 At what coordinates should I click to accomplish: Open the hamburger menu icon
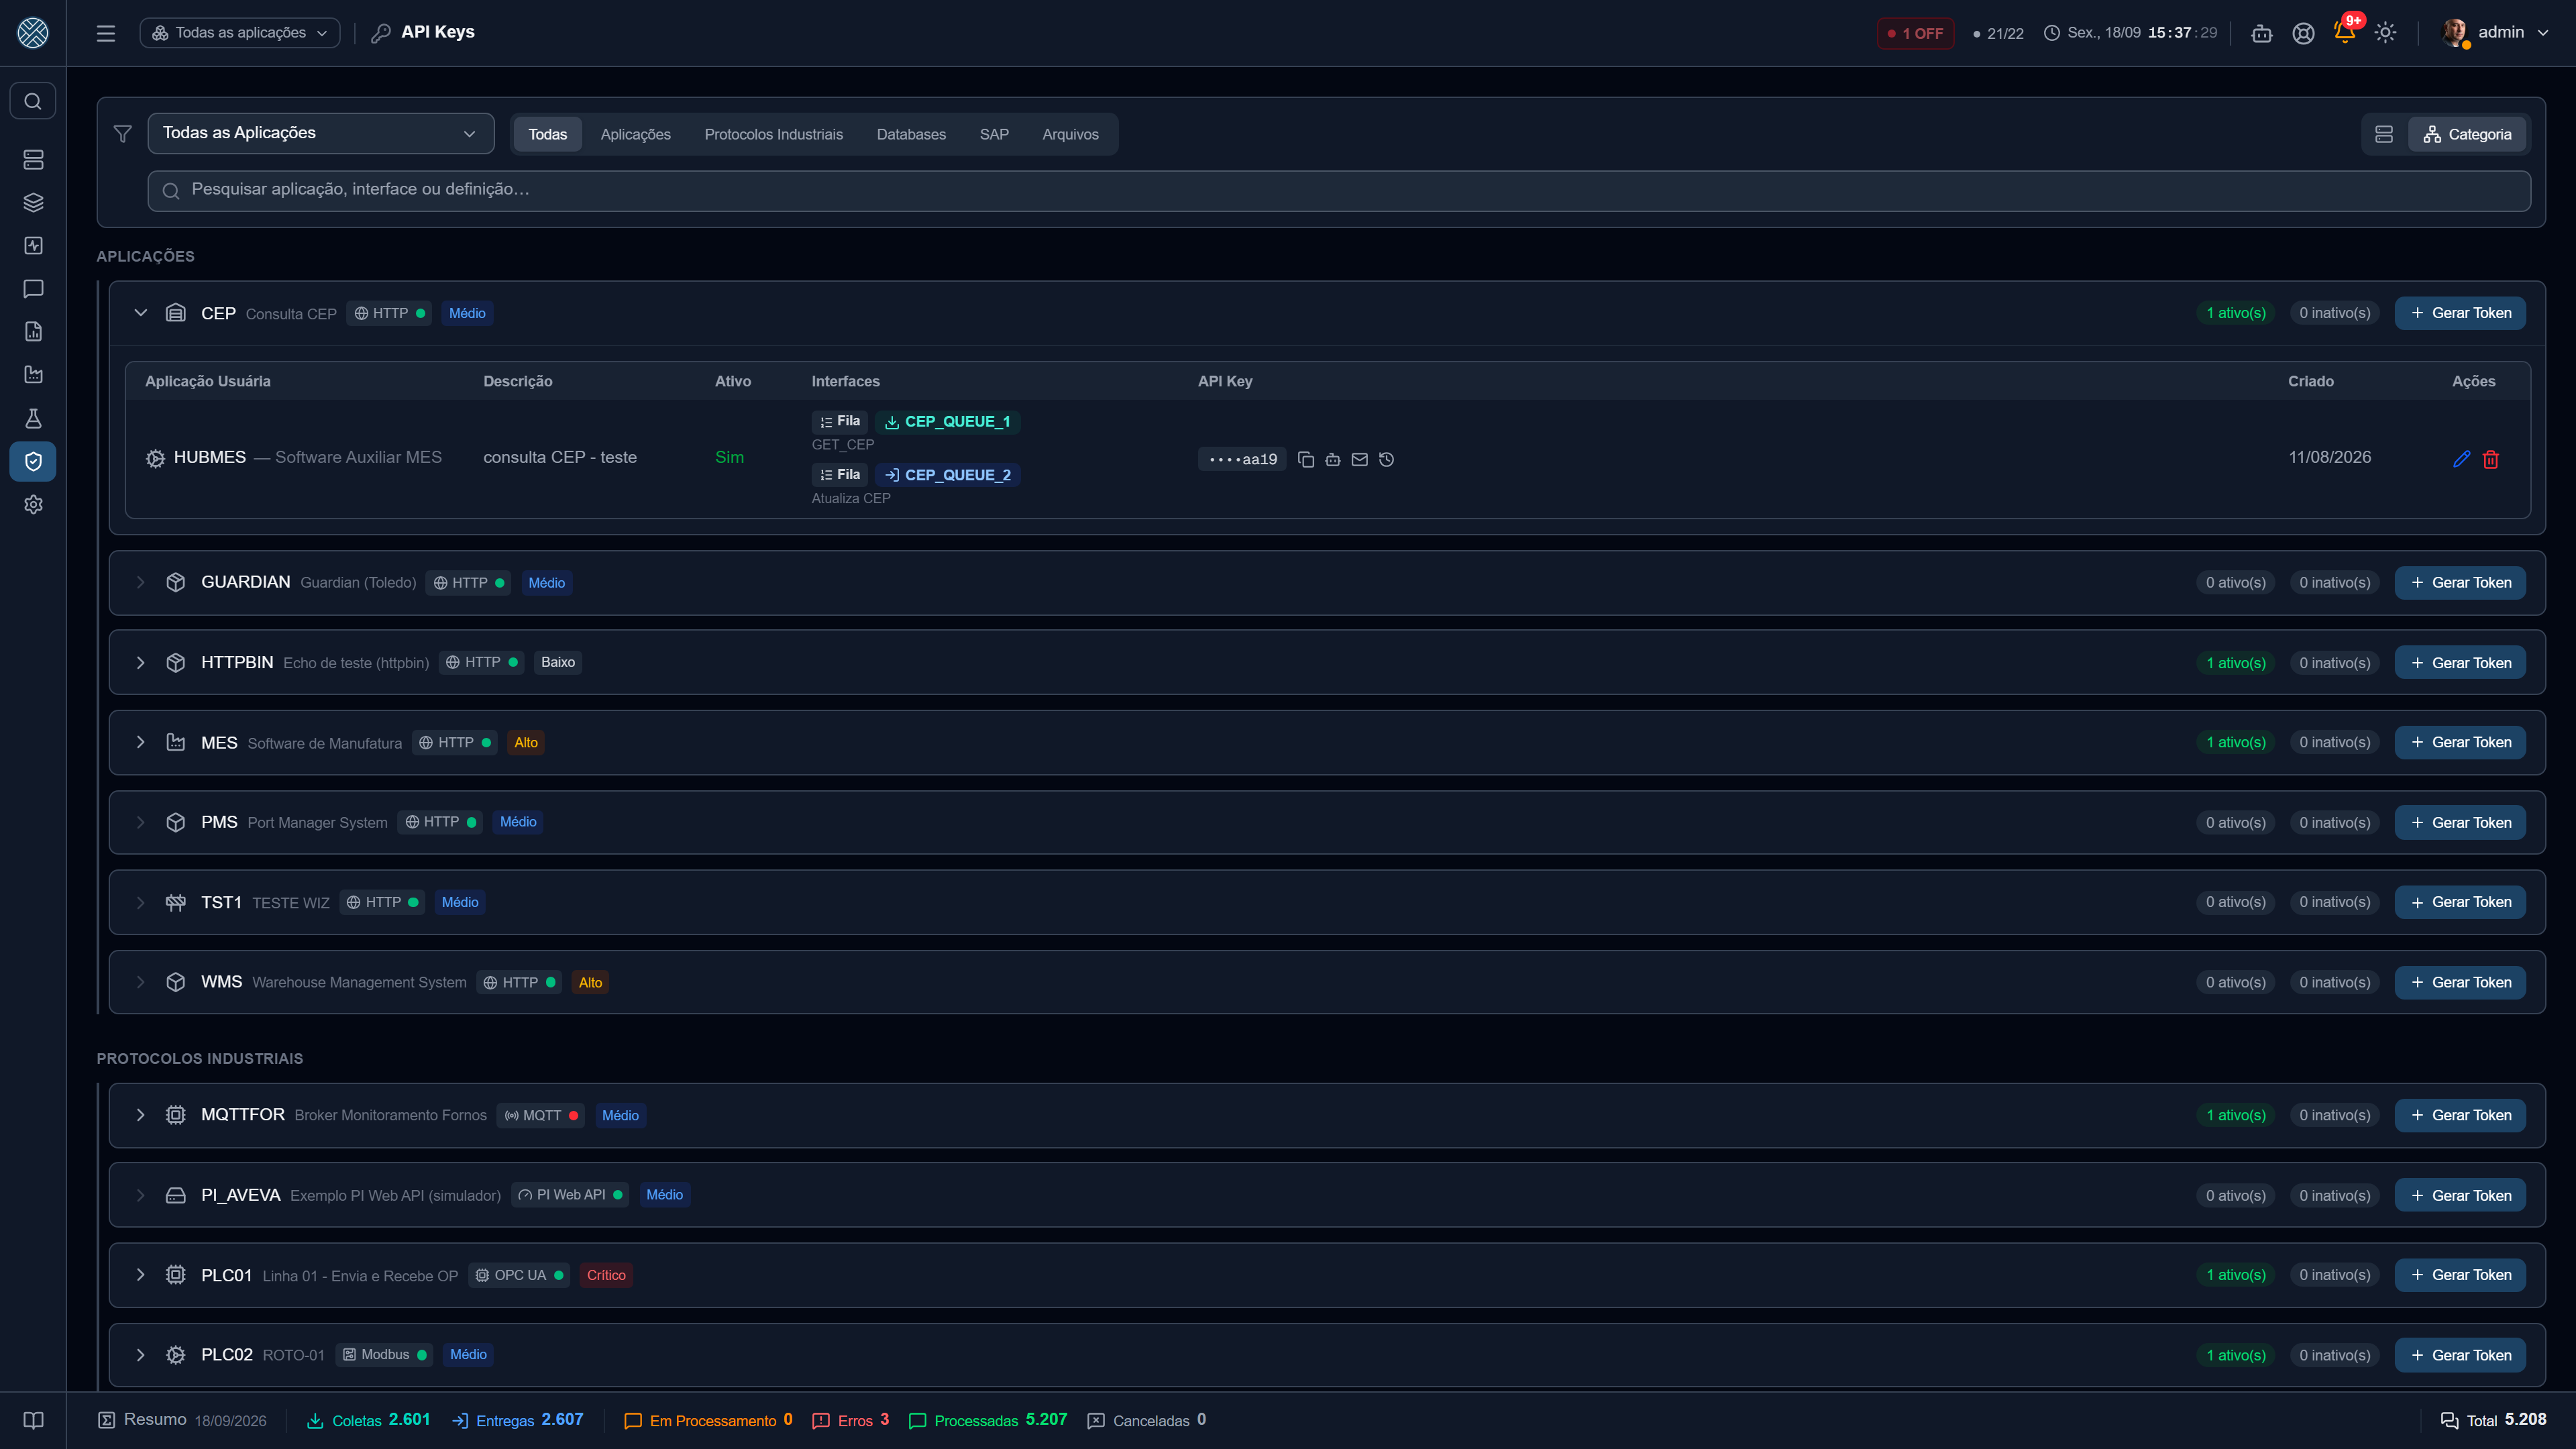[x=106, y=33]
